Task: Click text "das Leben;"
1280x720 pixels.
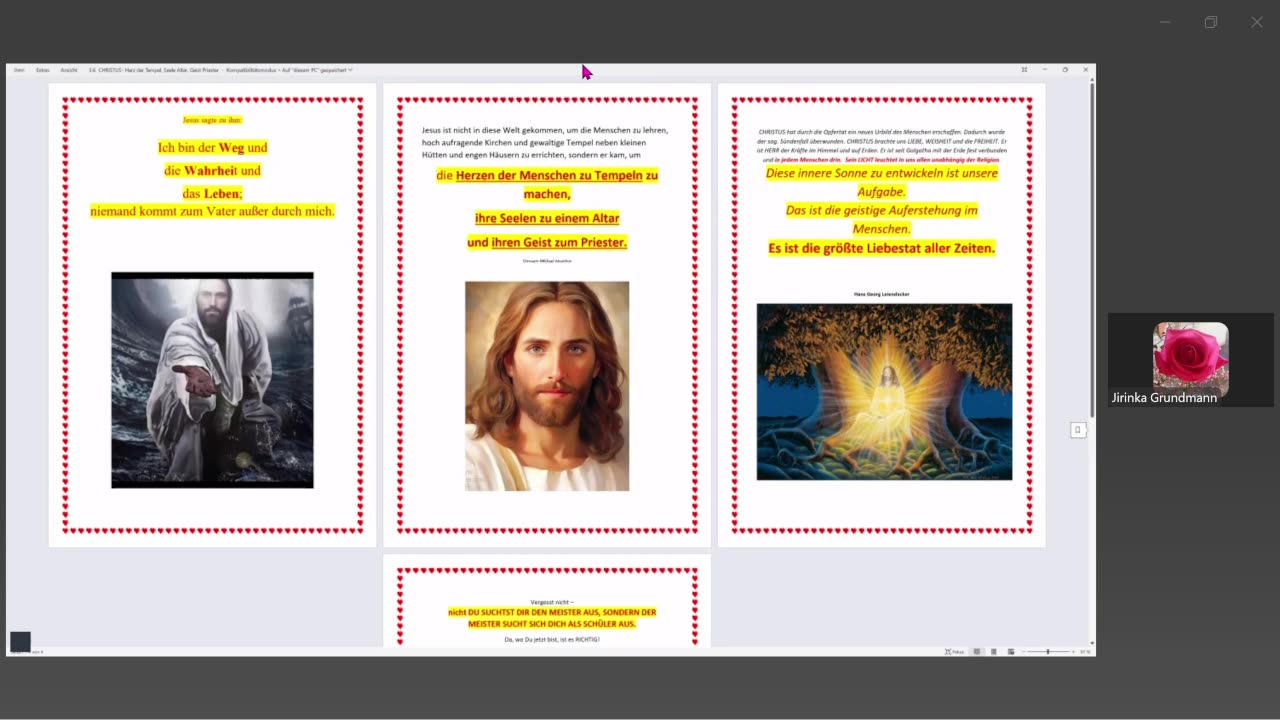Action: pyautogui.click(x=212, y=194)
